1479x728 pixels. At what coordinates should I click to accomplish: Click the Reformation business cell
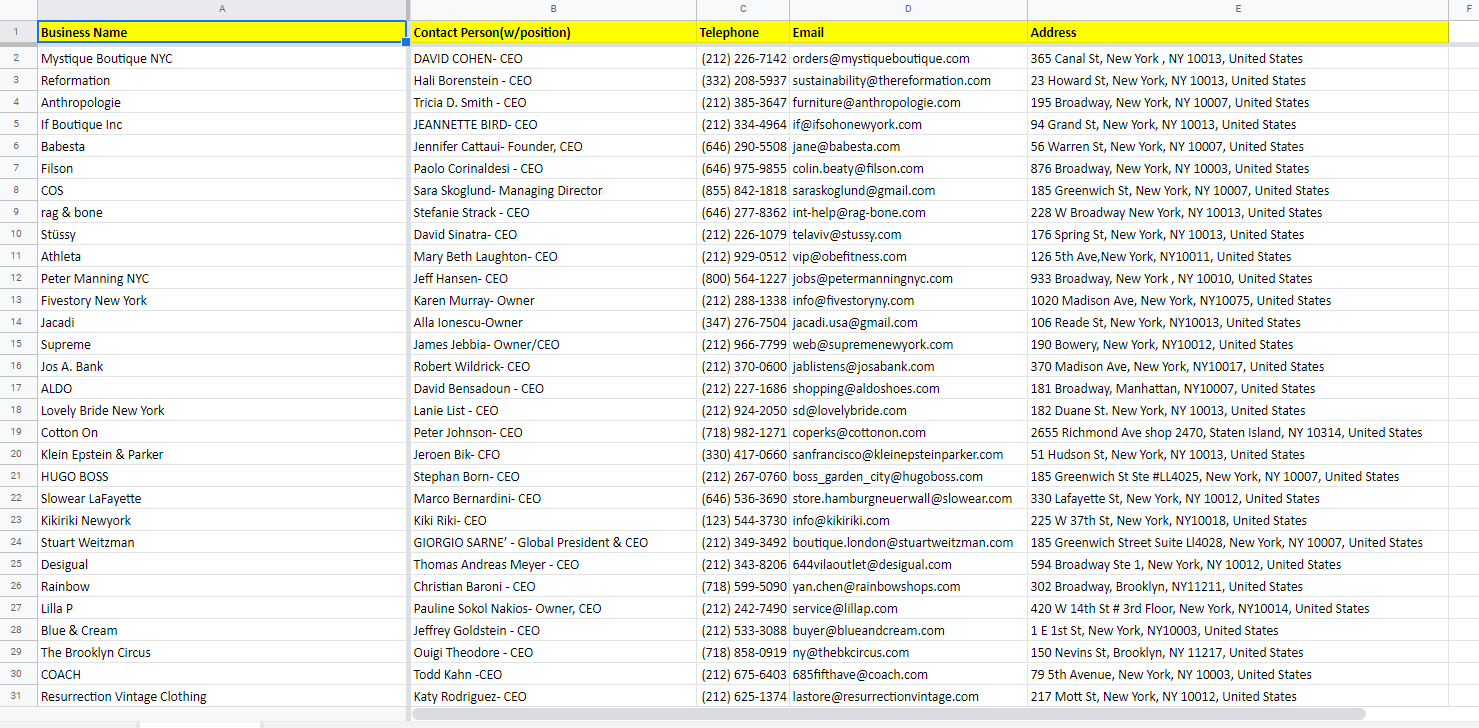(x=222, y=80)
